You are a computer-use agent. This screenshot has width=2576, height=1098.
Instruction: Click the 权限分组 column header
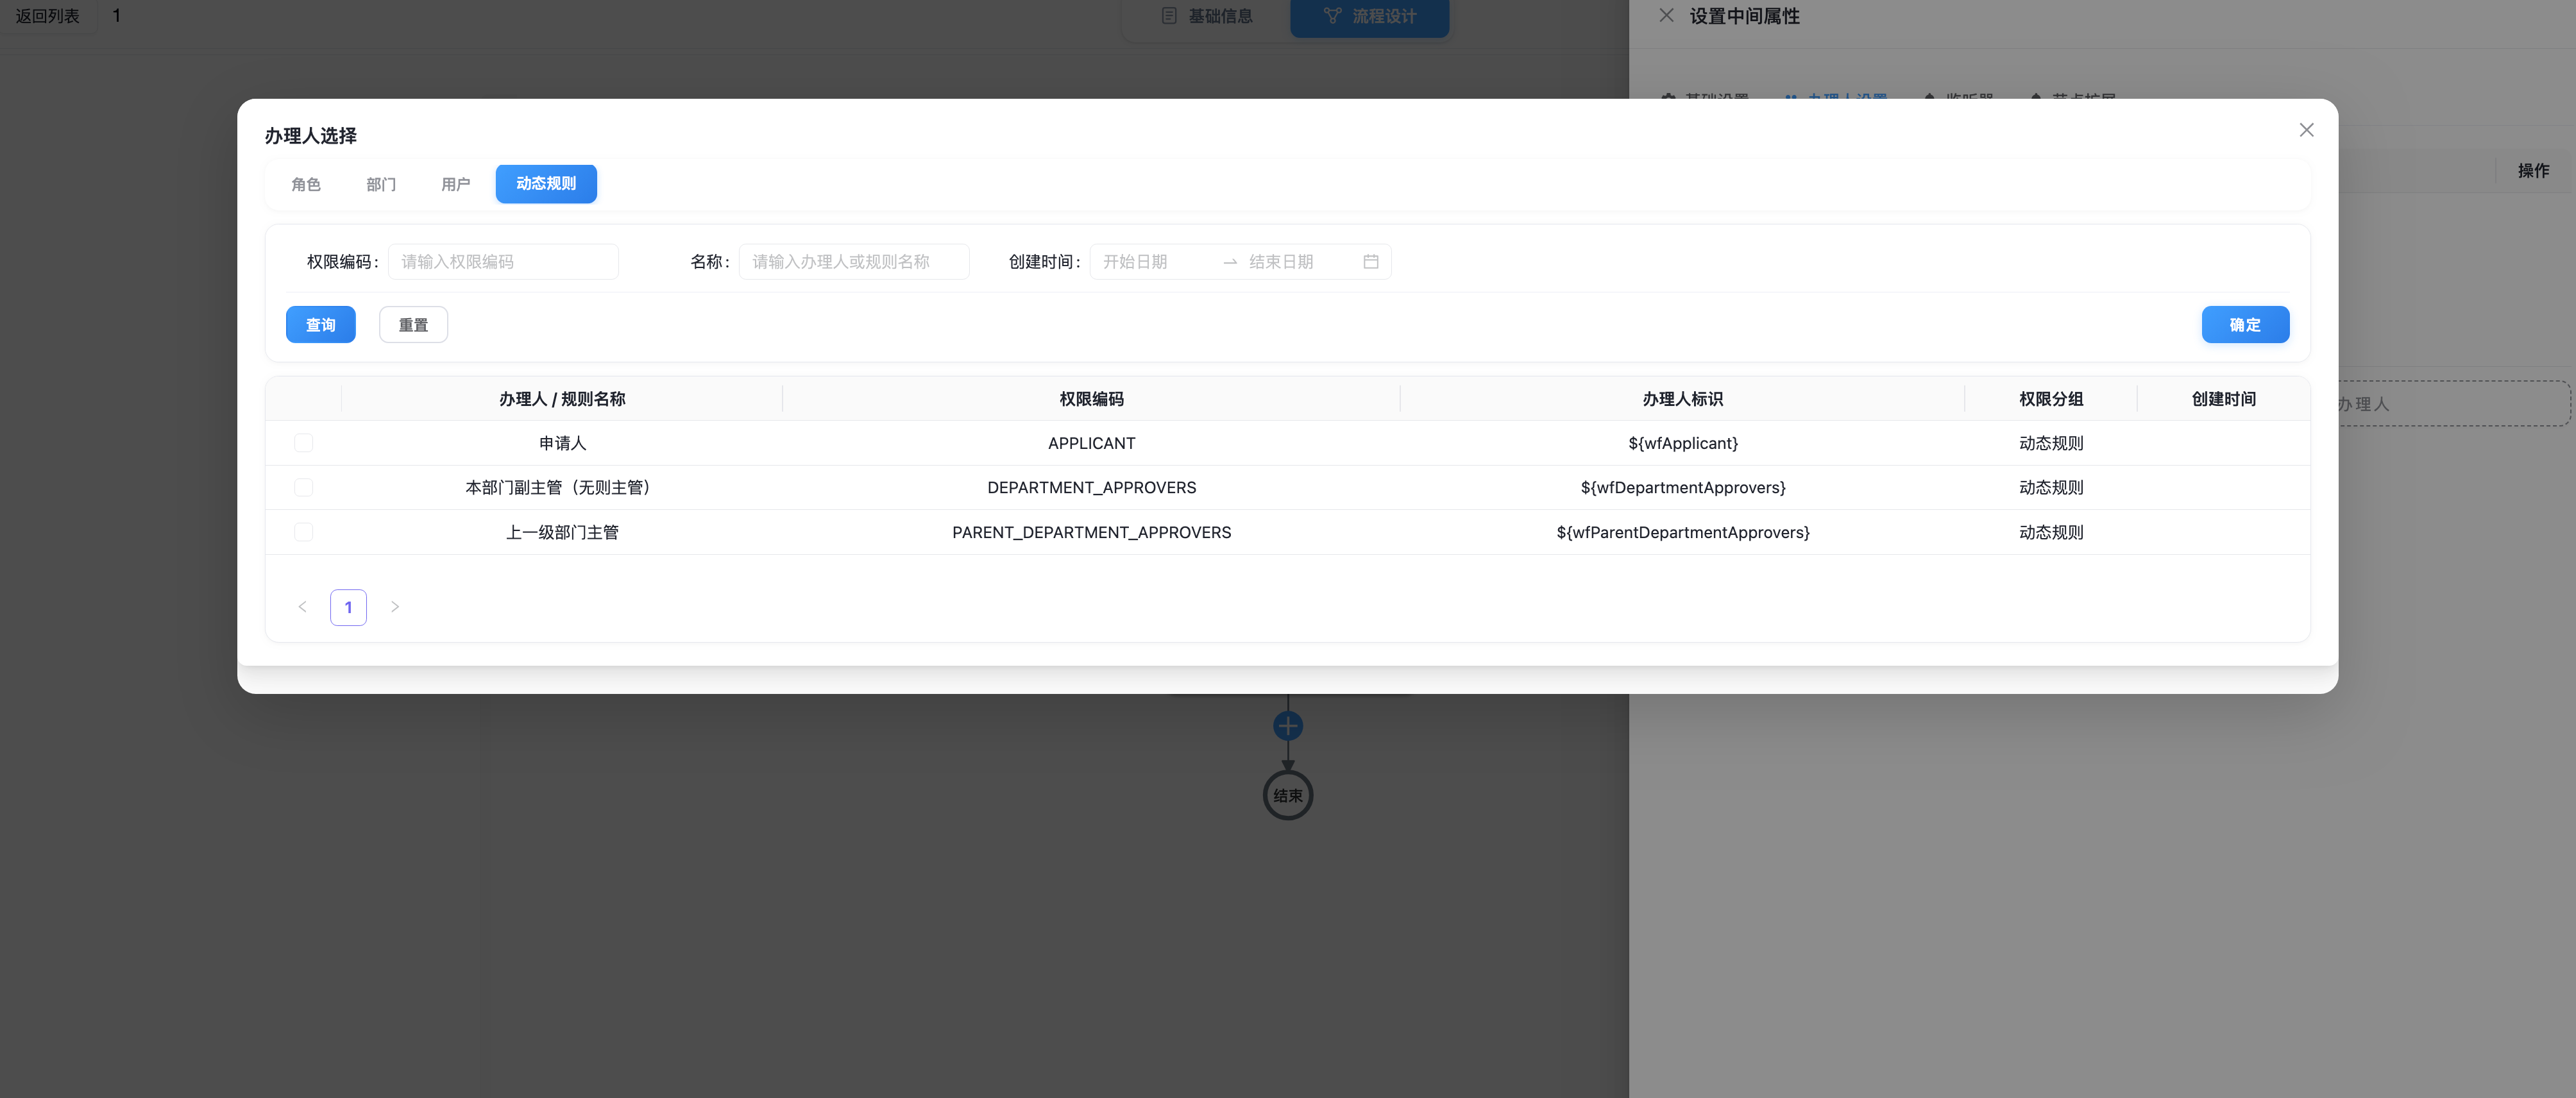2051,399
